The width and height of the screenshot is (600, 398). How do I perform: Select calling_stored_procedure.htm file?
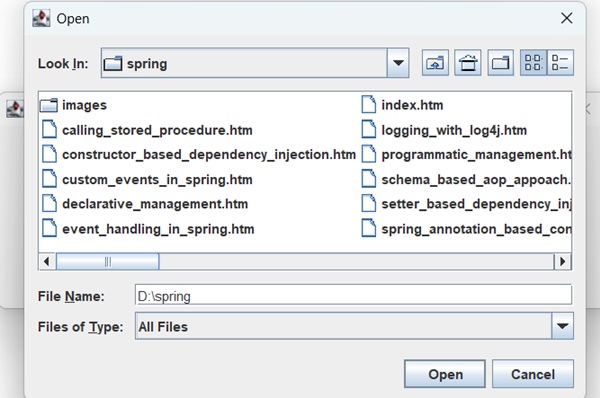pyautogui.click(x=147, y=130)
